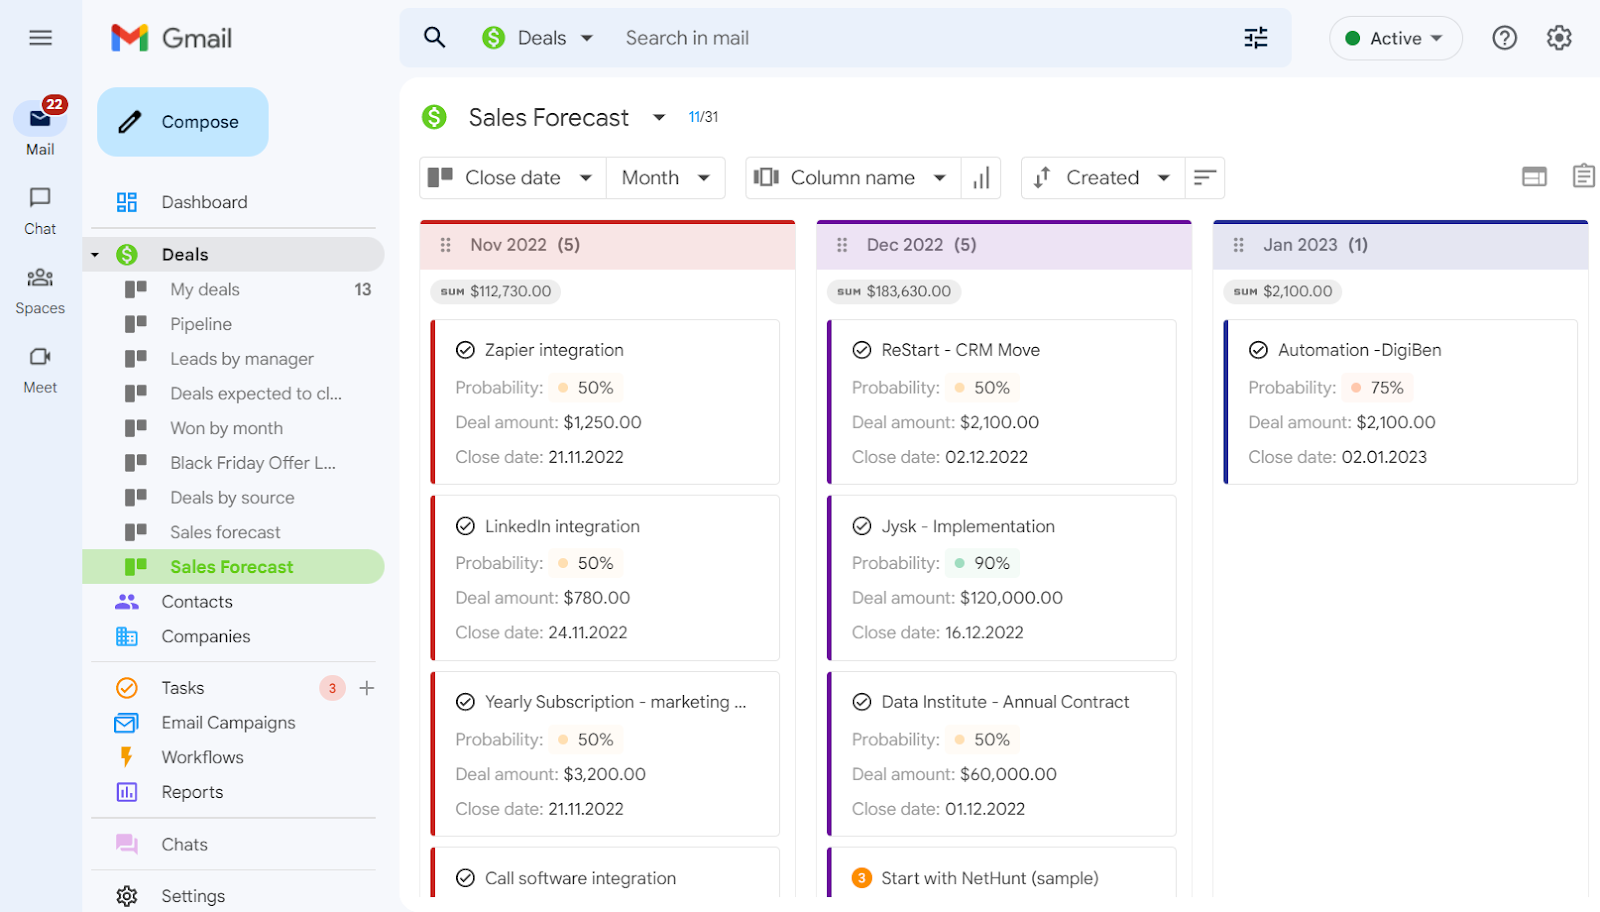This screenshot has height=912, width=1600.
Task: Open the main hamburger menu
Action: pyautogui.click(x=40, y=38)
